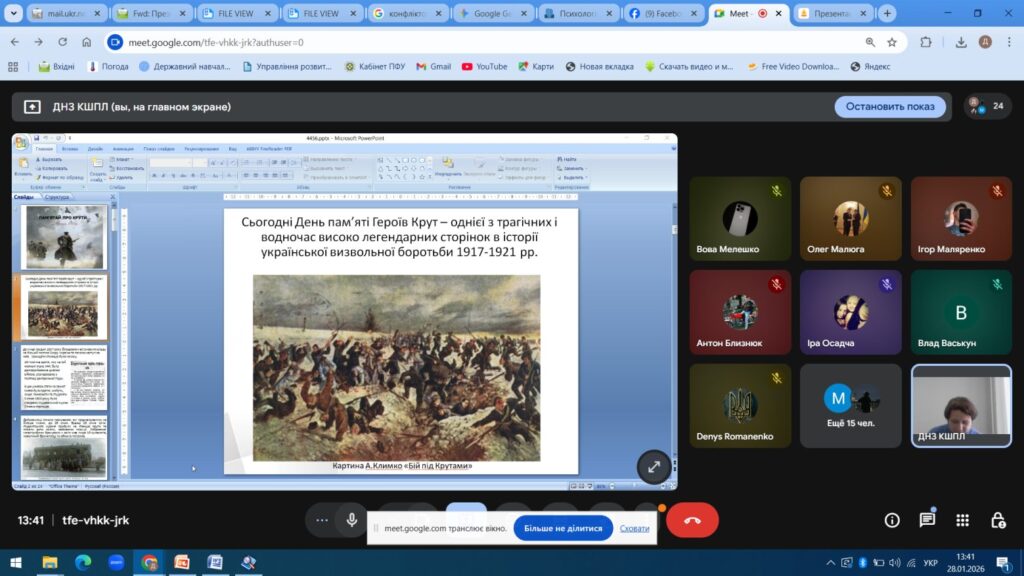Show participants list with 24 people
Screen dimensions: 1024x576
point(984,106)
